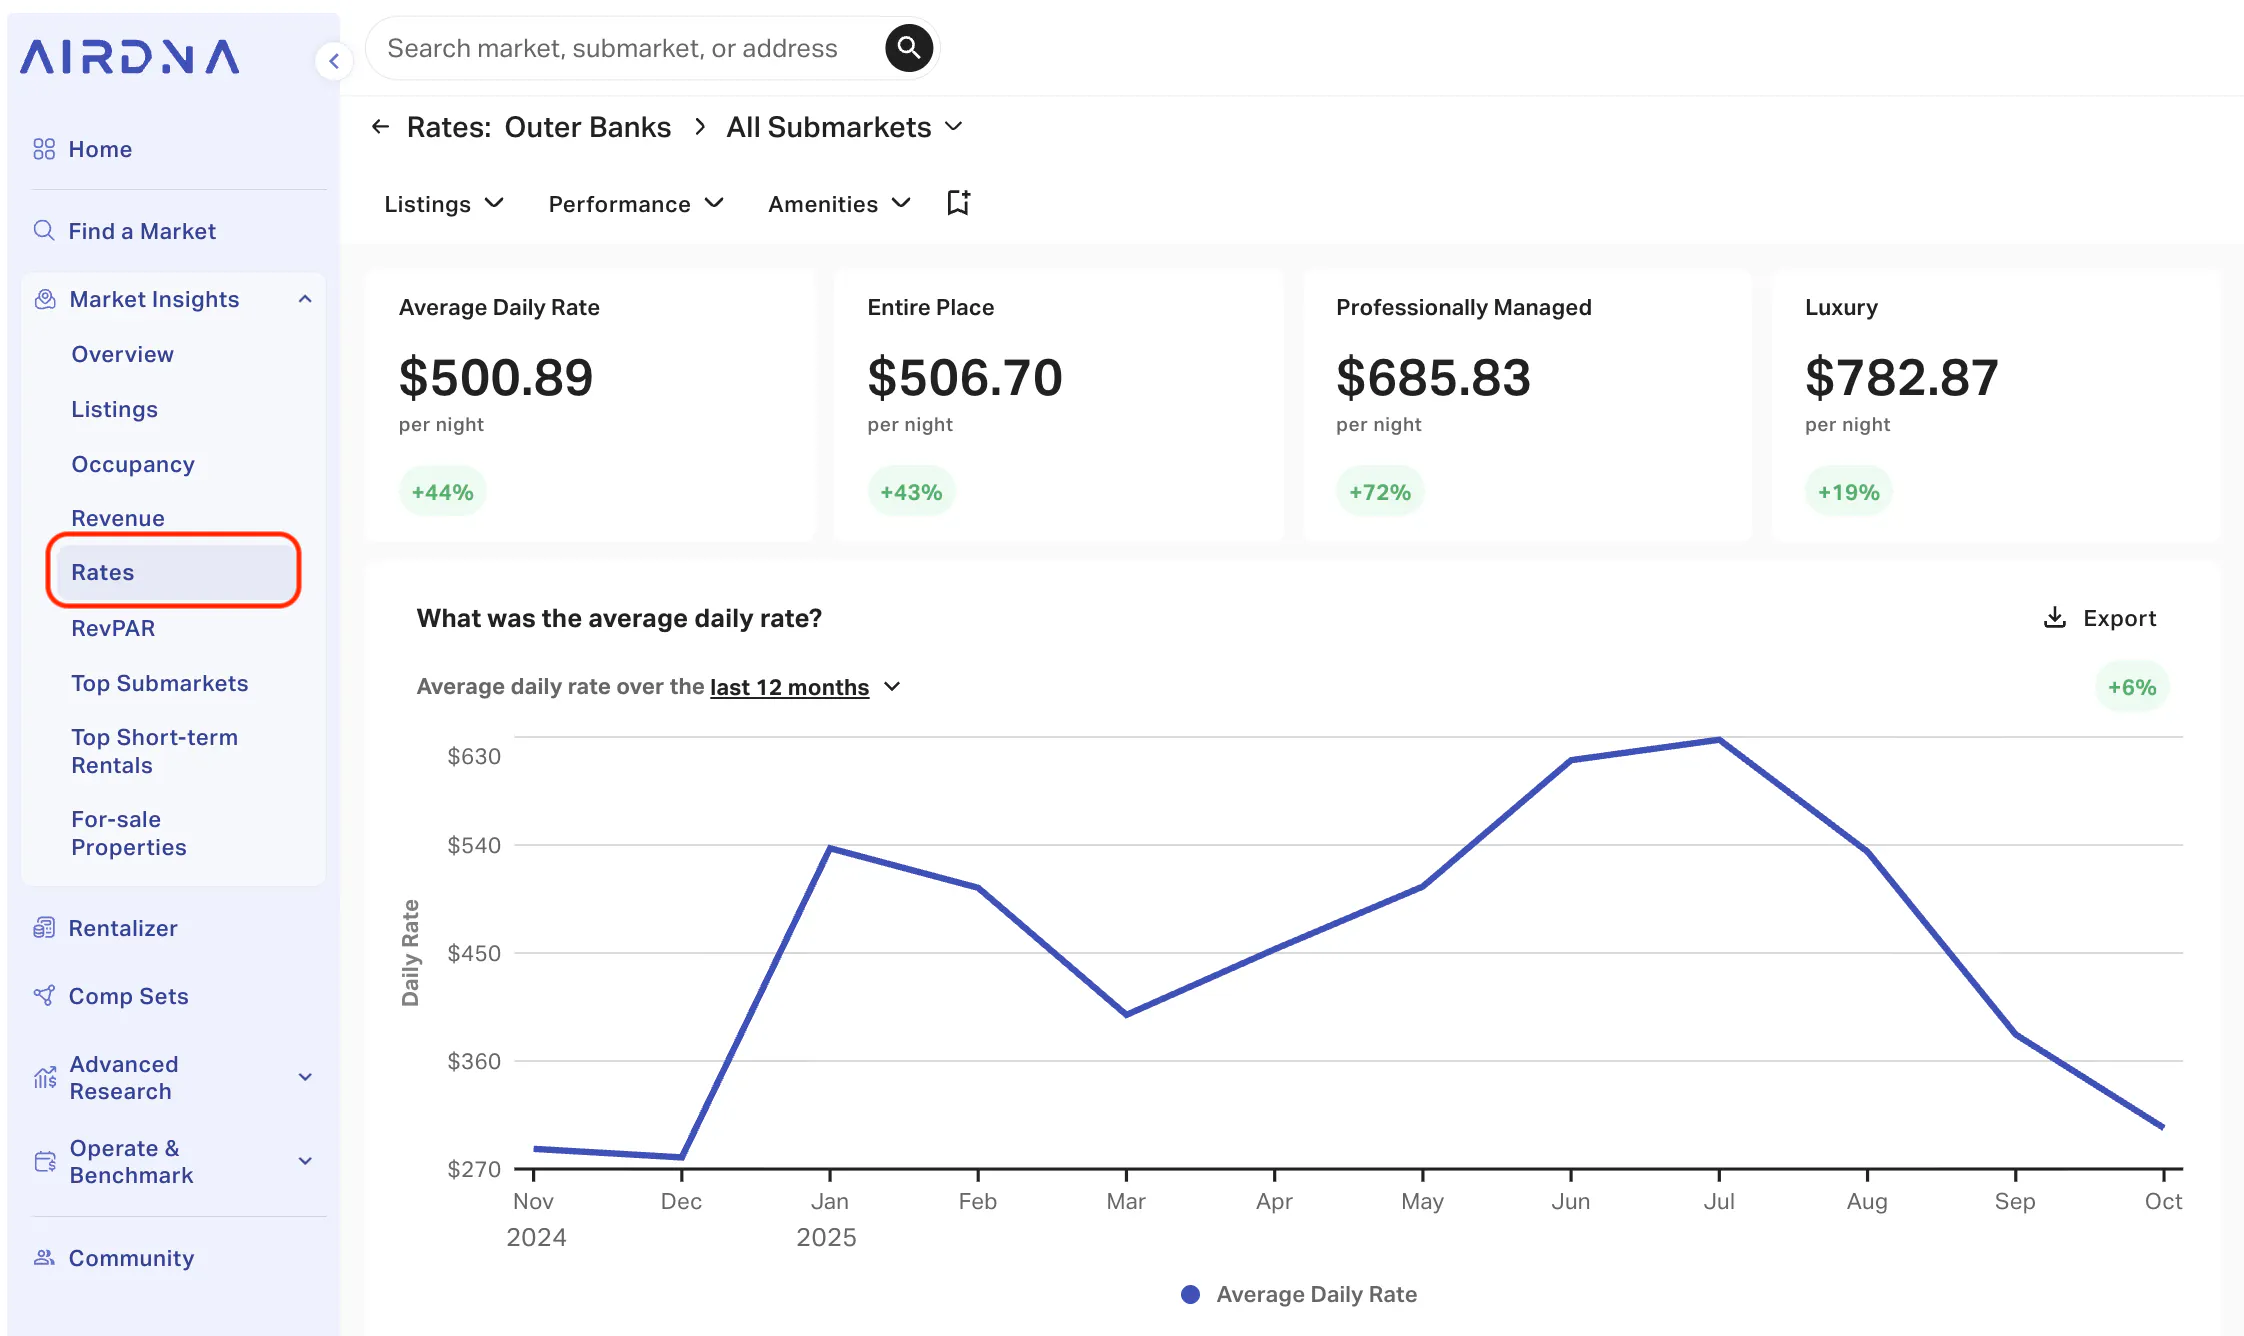Click the black search magnifier button
The image size is (2244, 1336).
(x=908, y=48)
